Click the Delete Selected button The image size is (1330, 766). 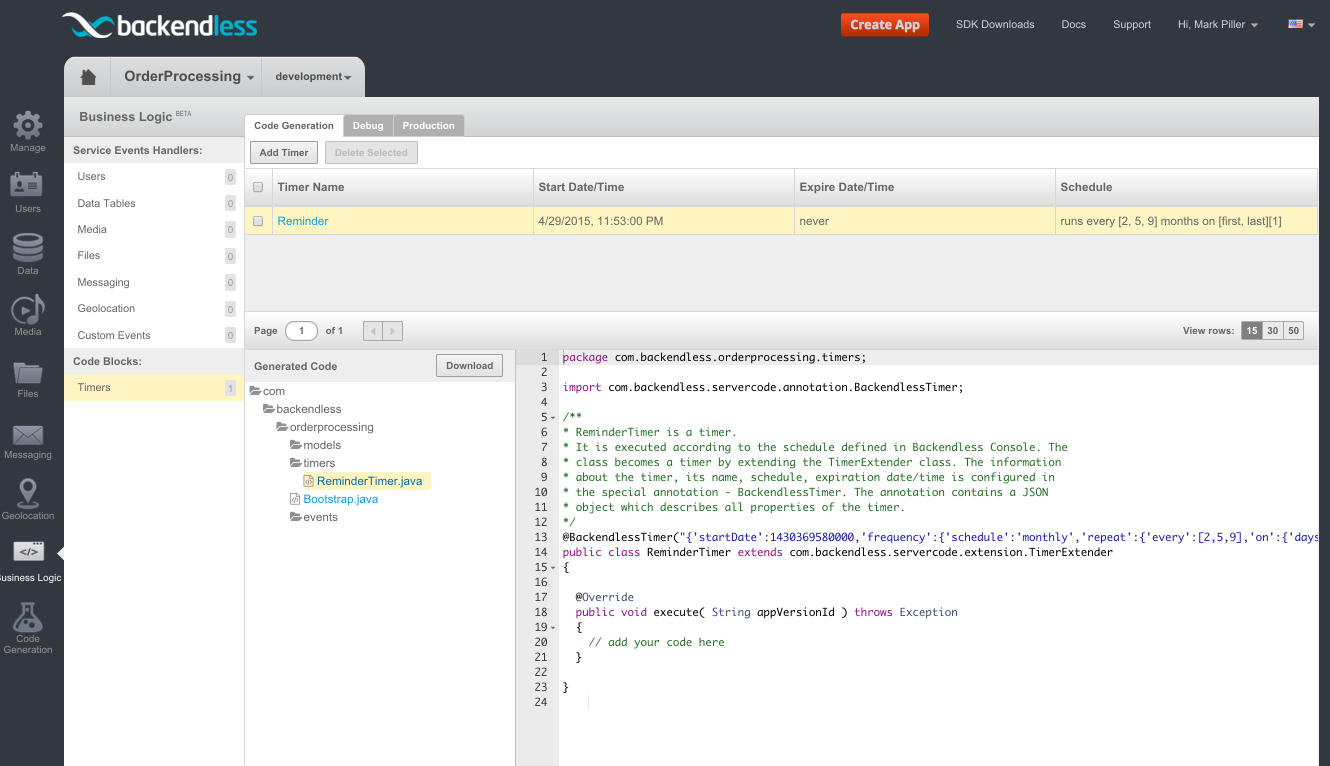pyautogui.click(x=371, y=153)
